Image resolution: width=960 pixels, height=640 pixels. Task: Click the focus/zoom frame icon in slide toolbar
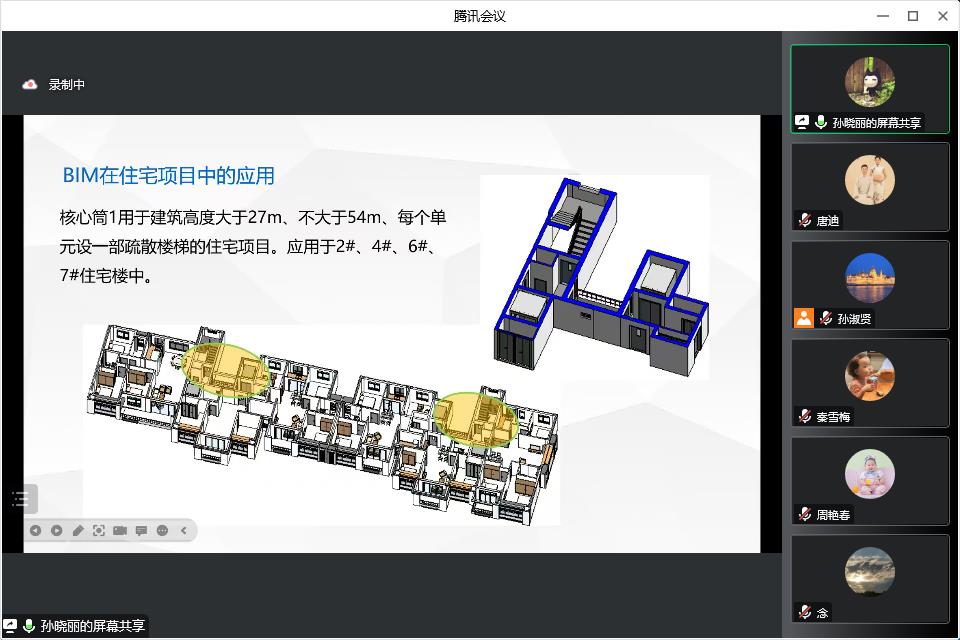pyautogui.click(x=99, y=530)
